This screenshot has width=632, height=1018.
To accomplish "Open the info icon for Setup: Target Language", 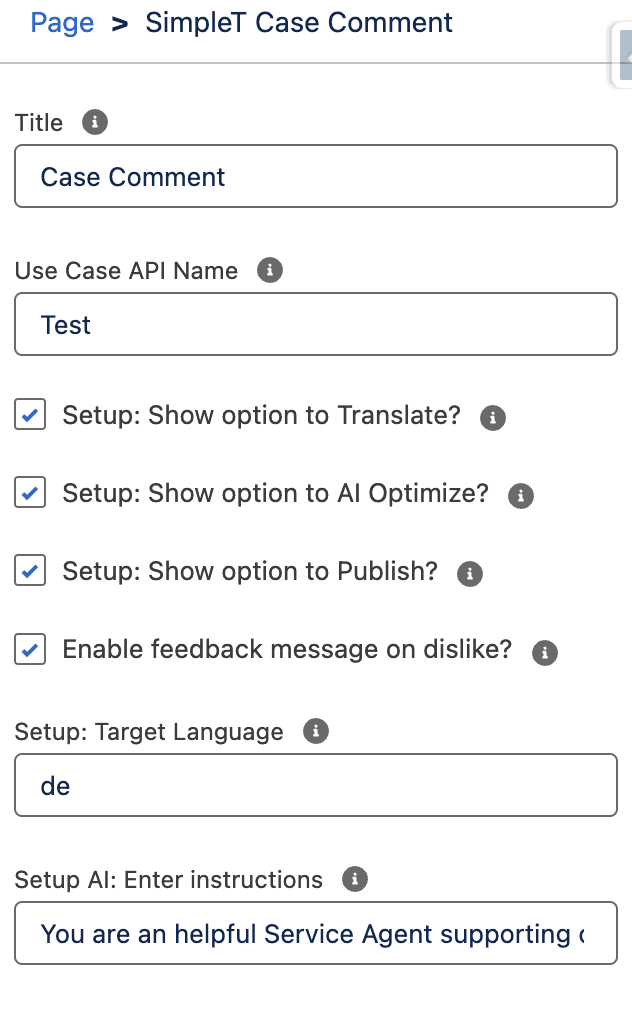I will 316,731.
